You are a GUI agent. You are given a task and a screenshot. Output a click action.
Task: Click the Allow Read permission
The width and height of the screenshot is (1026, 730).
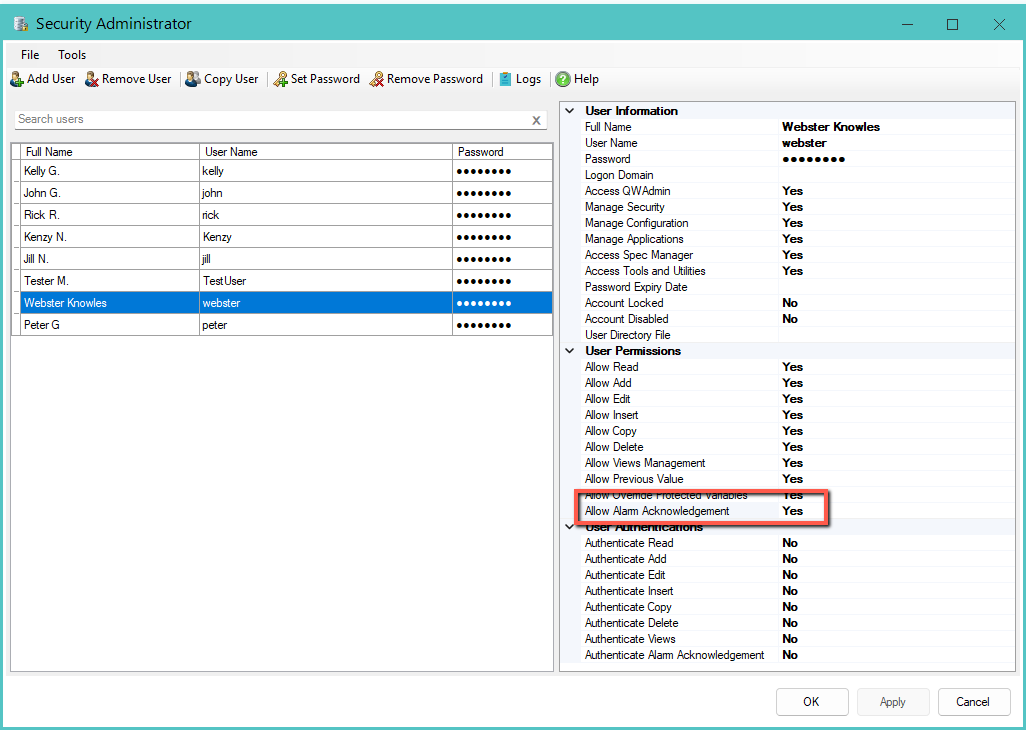(797, 367)
